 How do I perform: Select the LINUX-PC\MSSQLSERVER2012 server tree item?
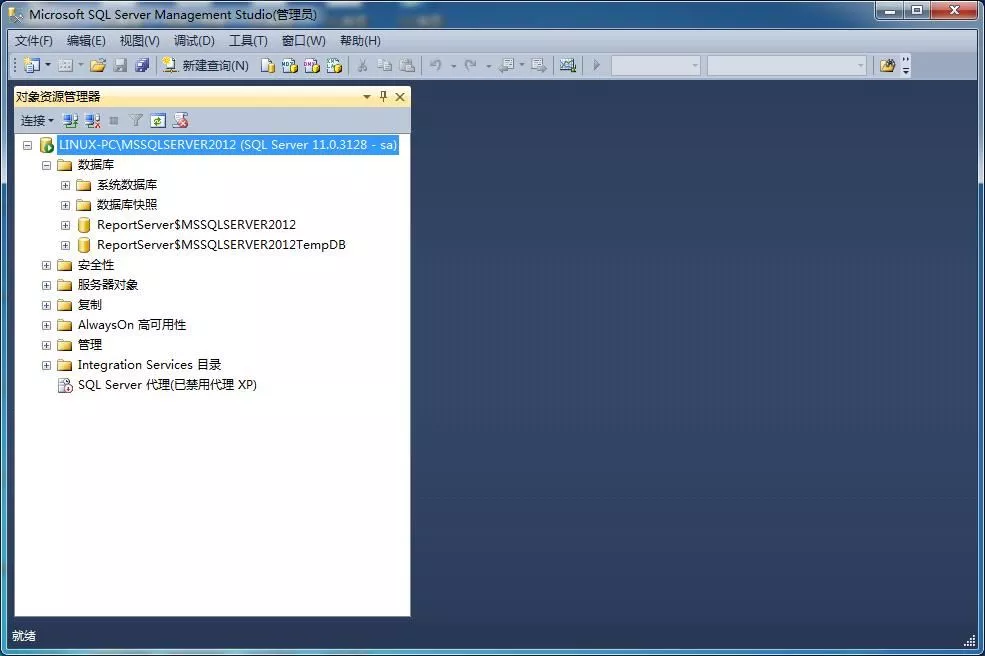(227, 145)
